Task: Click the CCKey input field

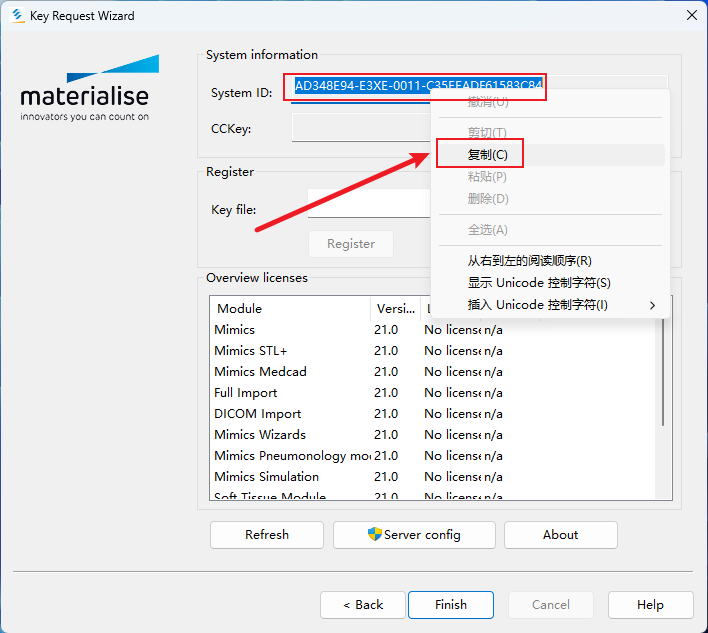Action: pos(361,128)
